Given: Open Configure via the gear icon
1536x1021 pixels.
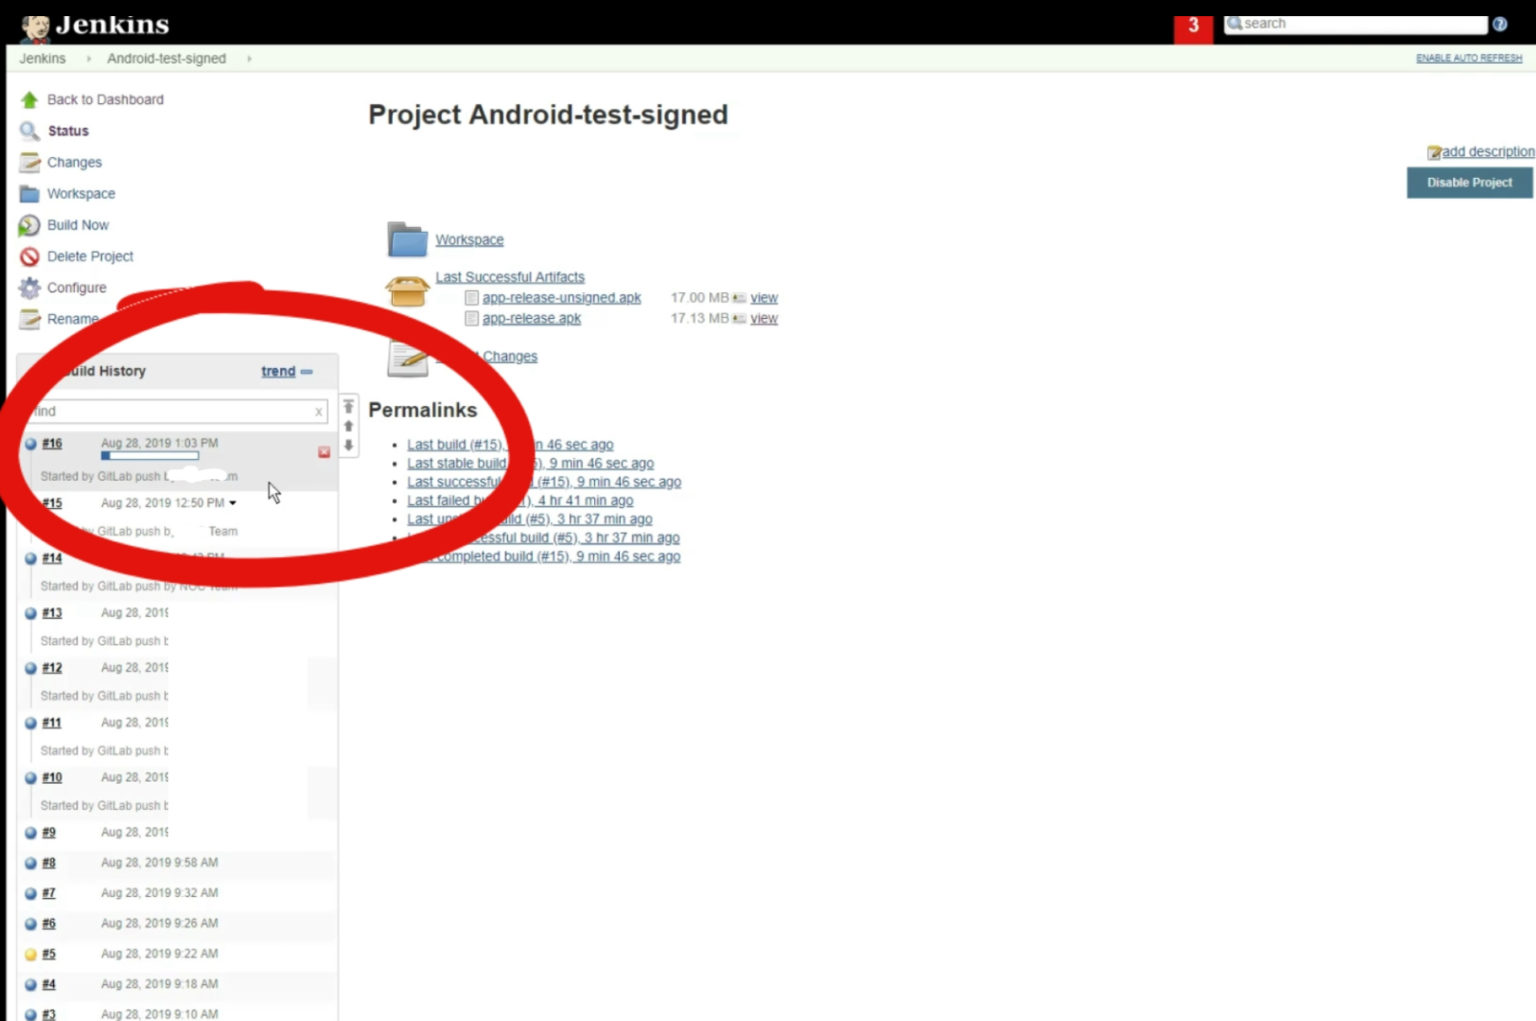Looking at the screenshot, I should pyautogui.click(x=29, y=287).
